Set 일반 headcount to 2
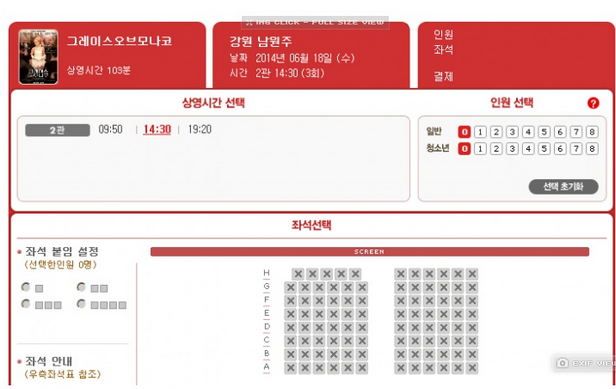This screenshot has height=389, width=616. click(x=496, y=132)
